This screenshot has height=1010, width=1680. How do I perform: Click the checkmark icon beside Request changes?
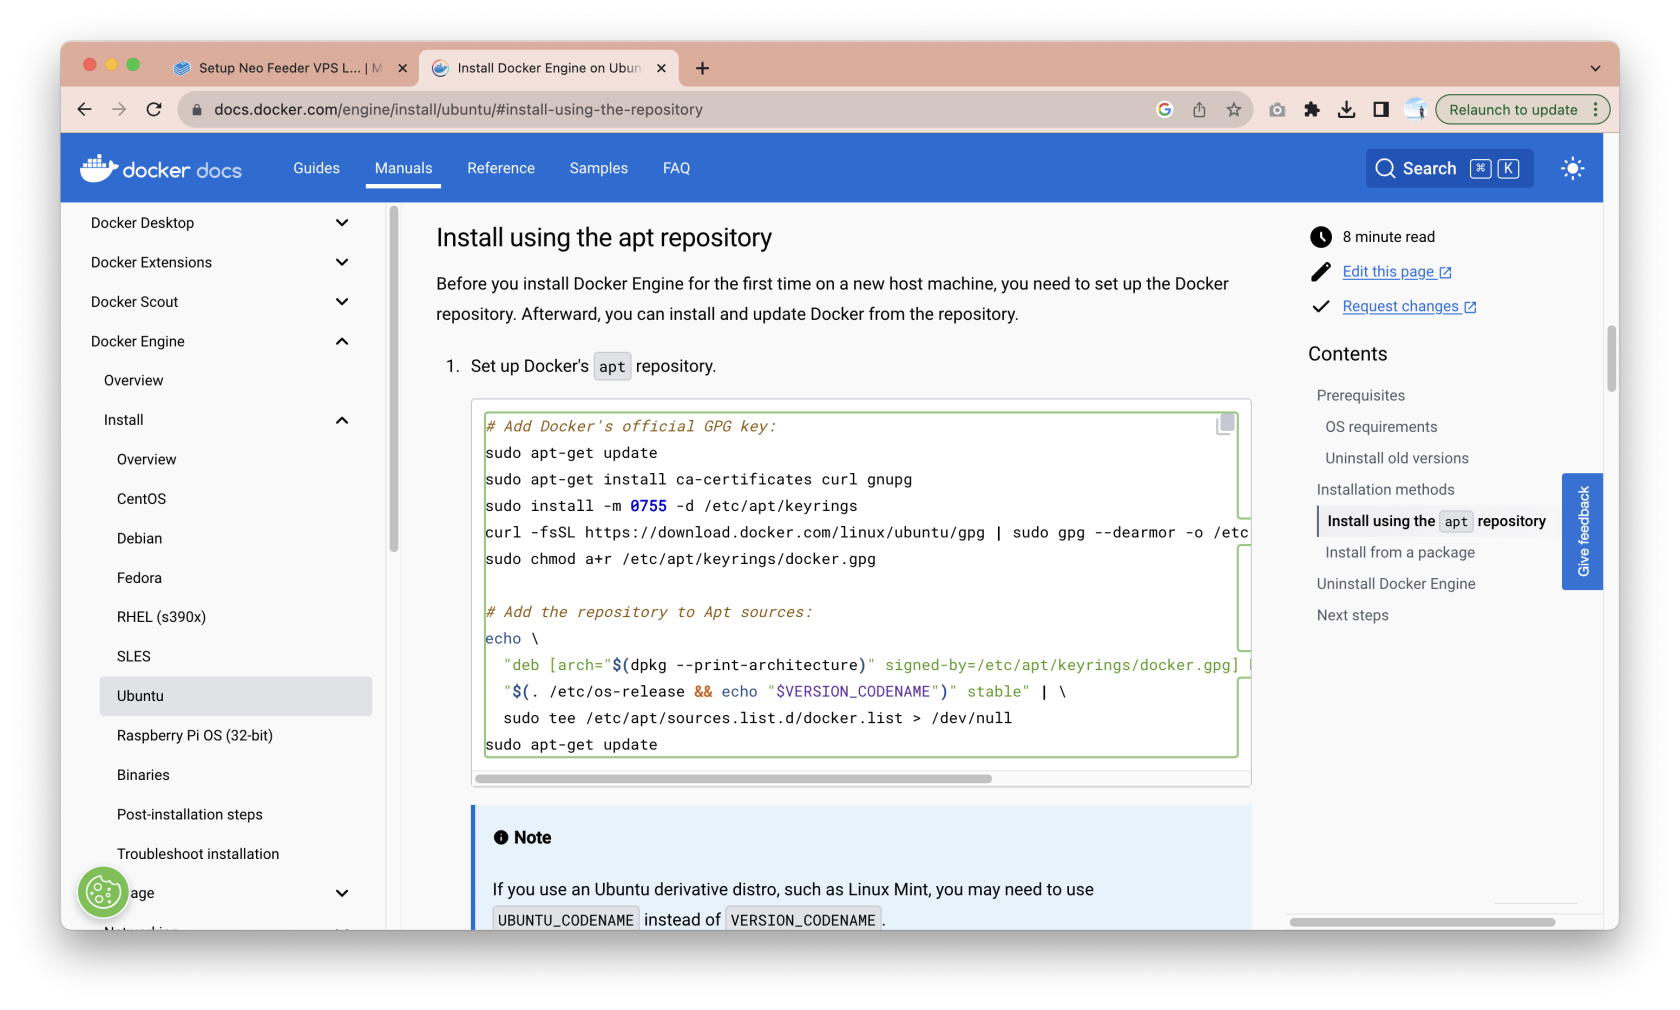(1321, 306)
